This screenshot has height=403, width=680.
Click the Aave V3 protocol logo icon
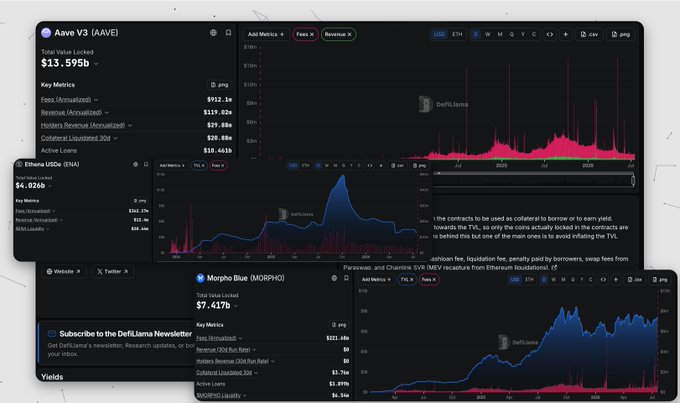pos(46,33)
